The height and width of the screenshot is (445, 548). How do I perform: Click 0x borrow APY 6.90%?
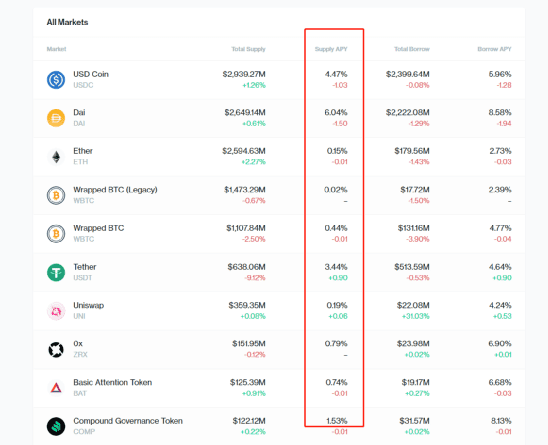[500, 344]
